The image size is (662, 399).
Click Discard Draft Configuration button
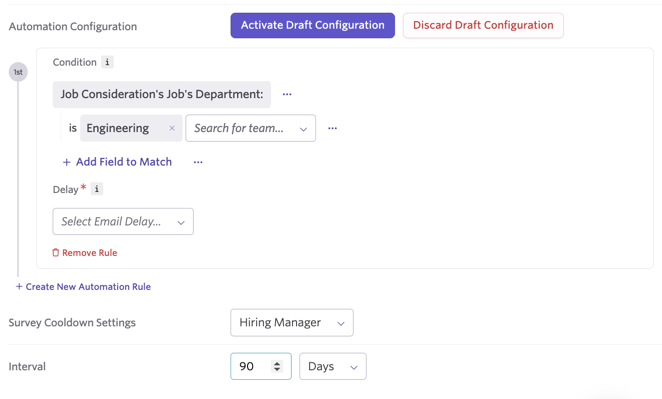click(x=483, y=25)
